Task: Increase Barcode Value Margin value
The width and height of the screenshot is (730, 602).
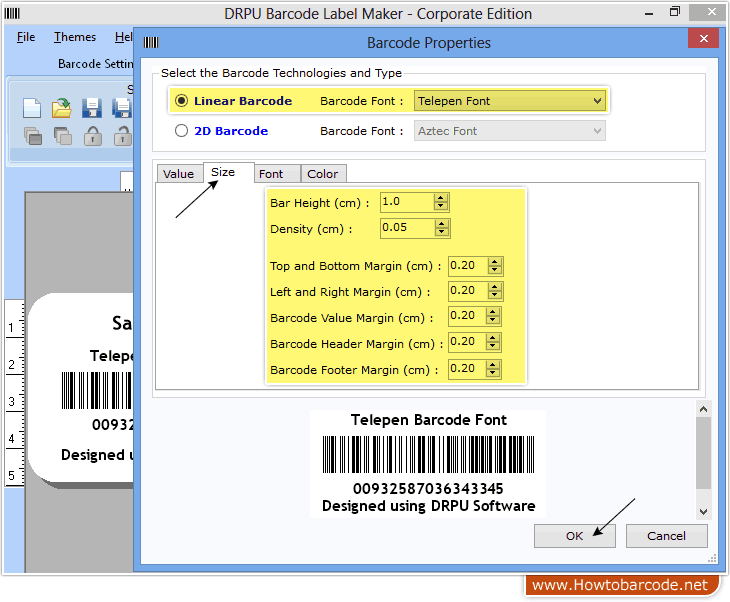Action: 493,312
